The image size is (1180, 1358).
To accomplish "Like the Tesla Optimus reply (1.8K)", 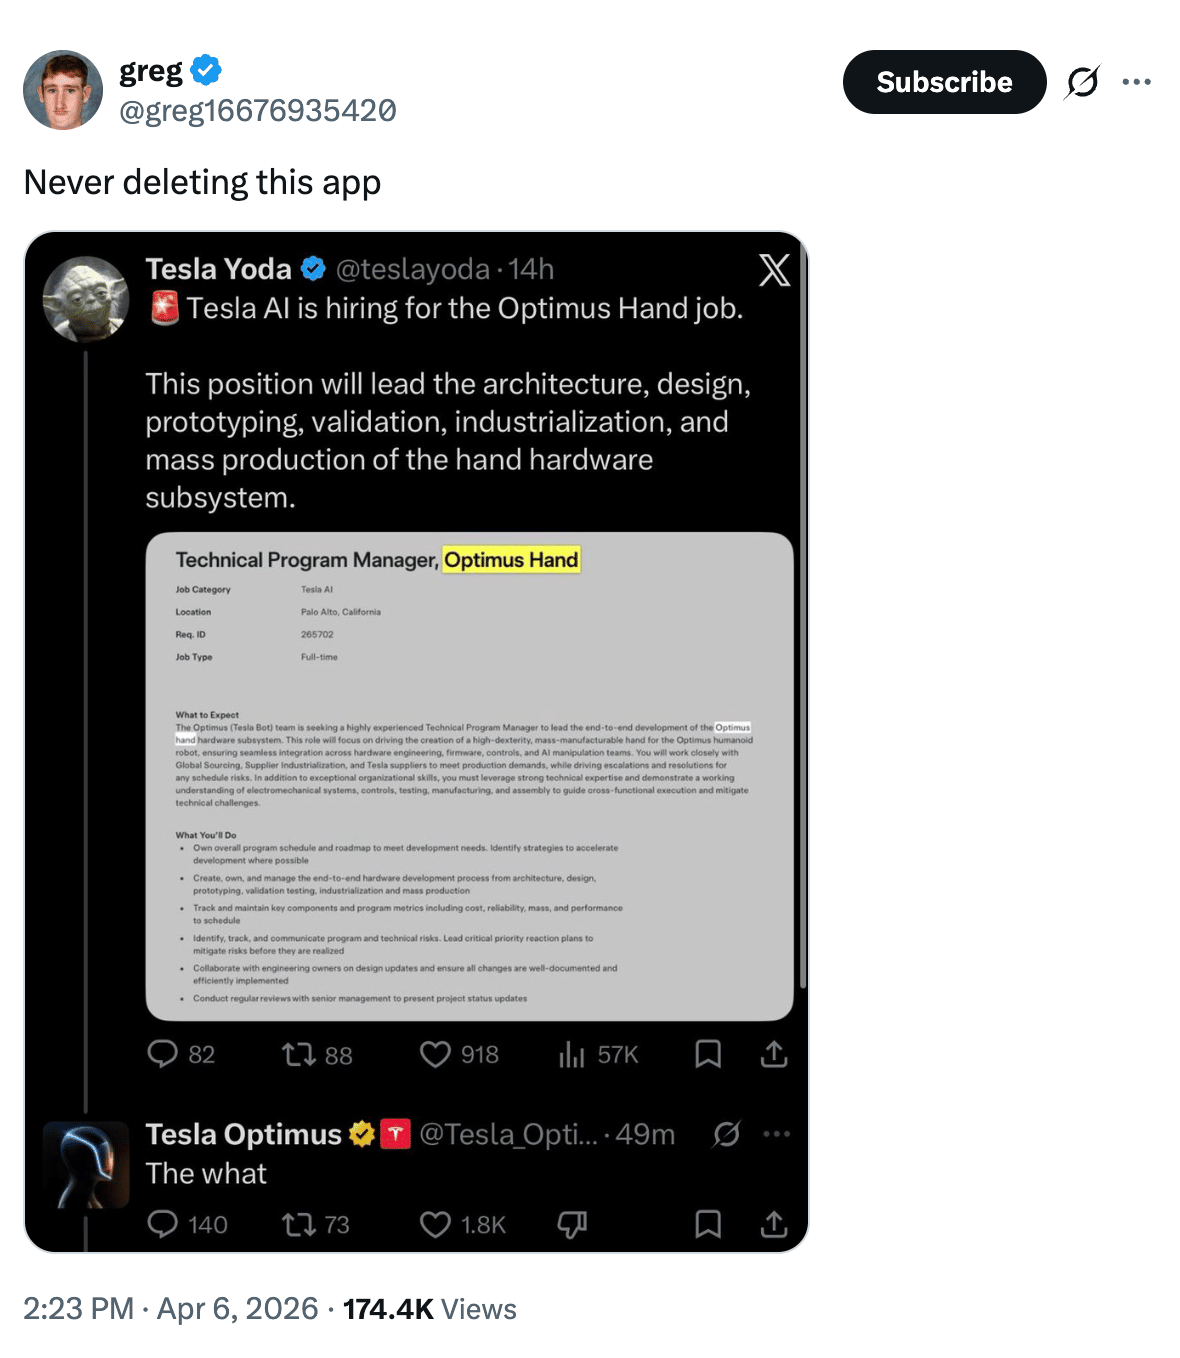I will pos(435,1224).
